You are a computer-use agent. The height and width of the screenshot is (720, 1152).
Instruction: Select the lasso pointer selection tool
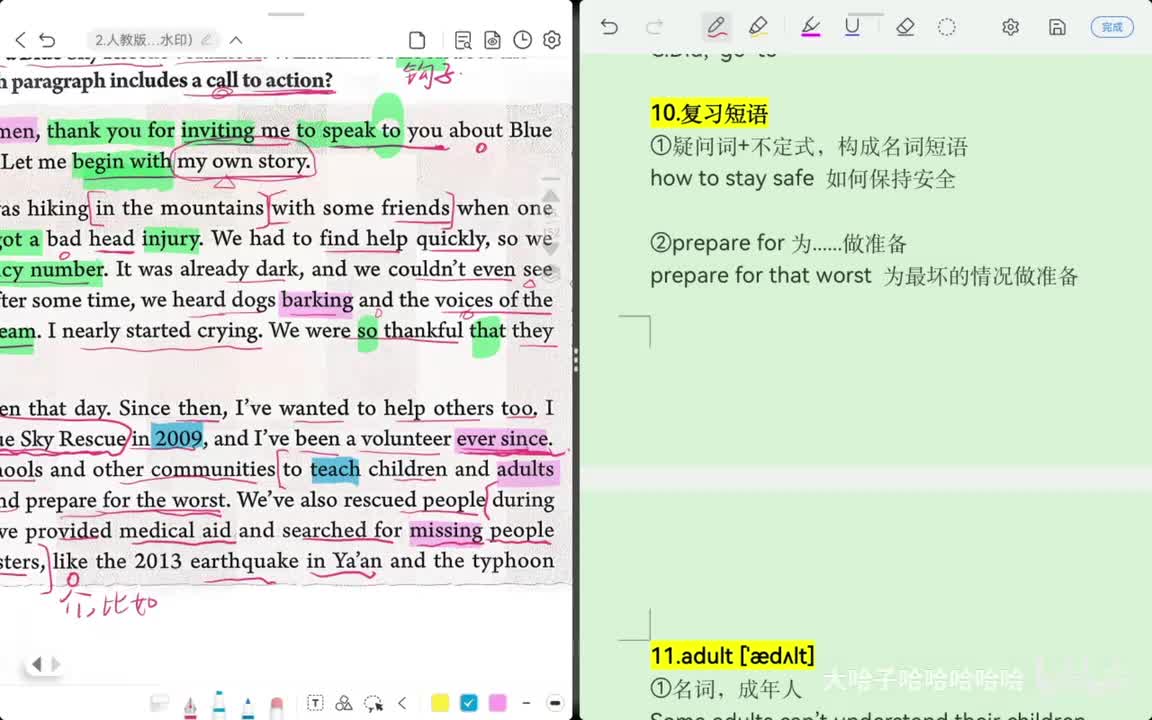(x=373, y=703)
